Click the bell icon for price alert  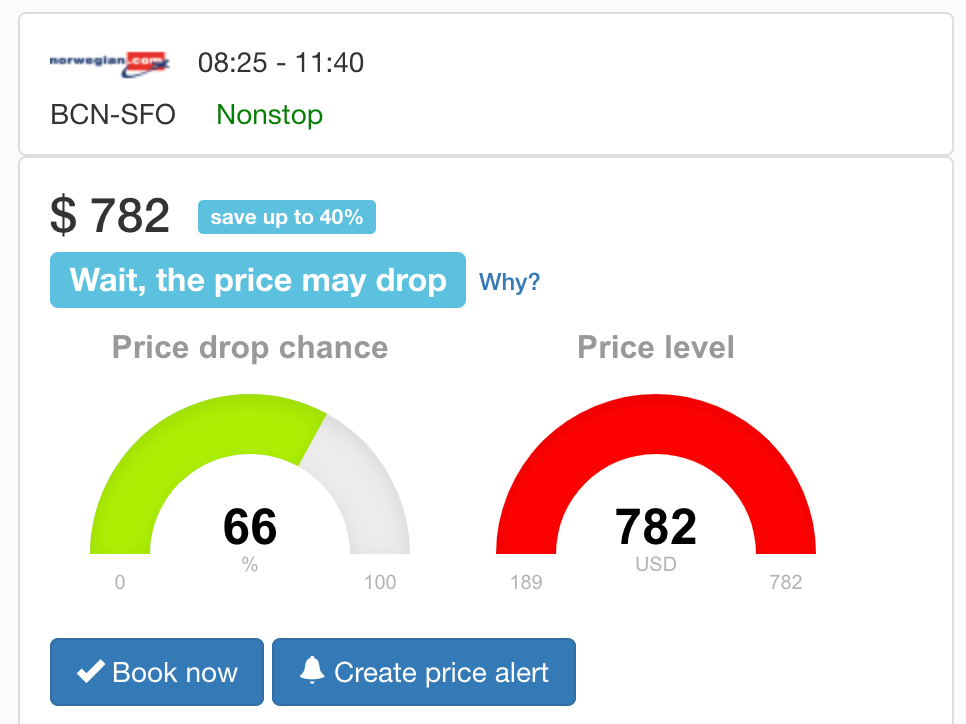(x=312, y=670)
